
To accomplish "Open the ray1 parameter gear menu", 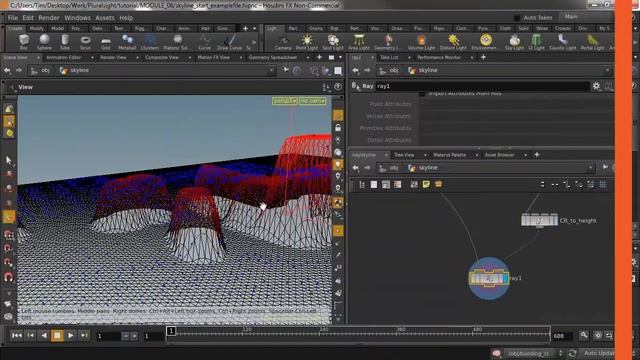I will 596,86.
